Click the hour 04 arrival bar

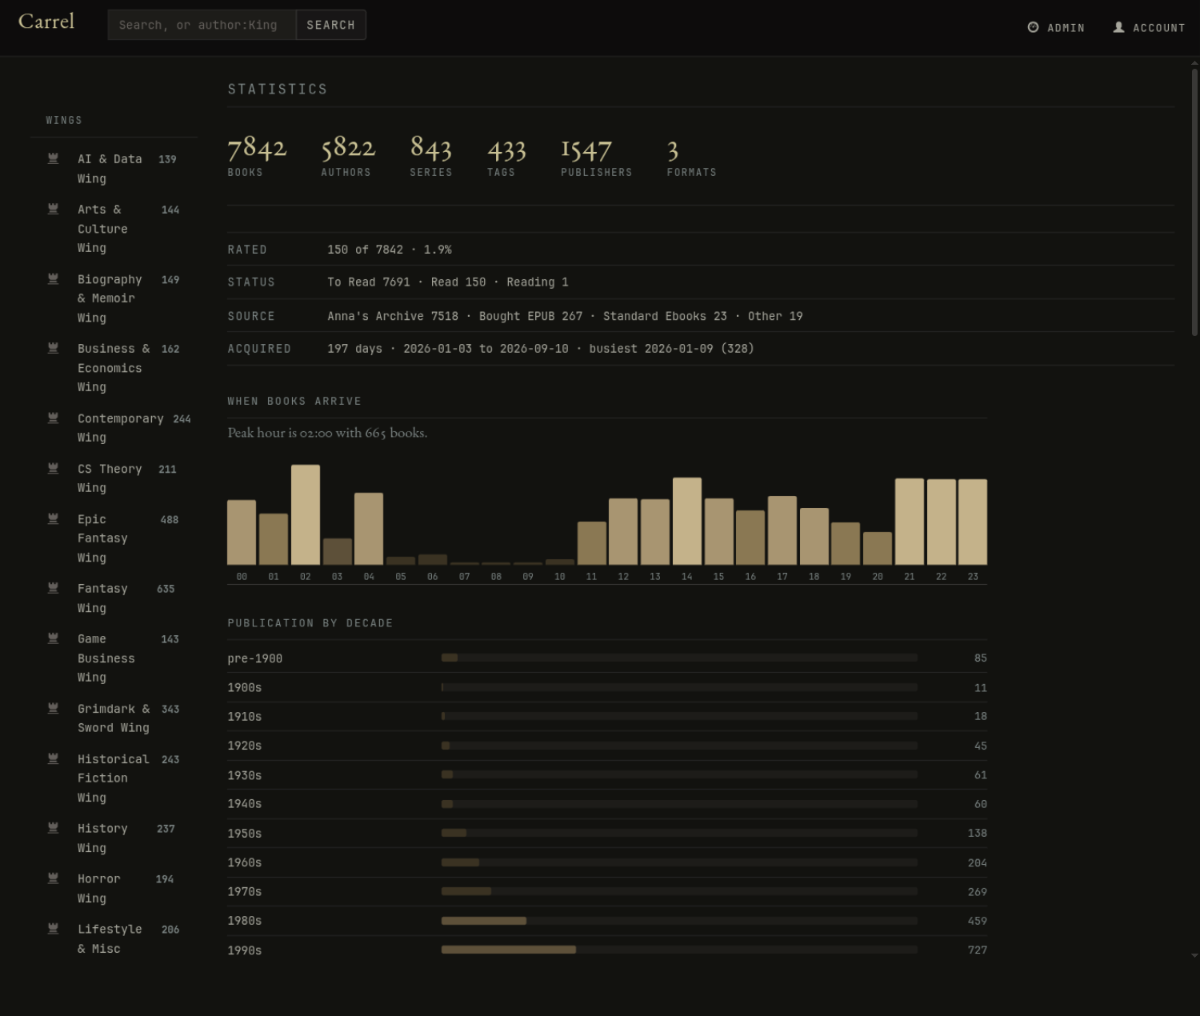(x=368, y=529)
